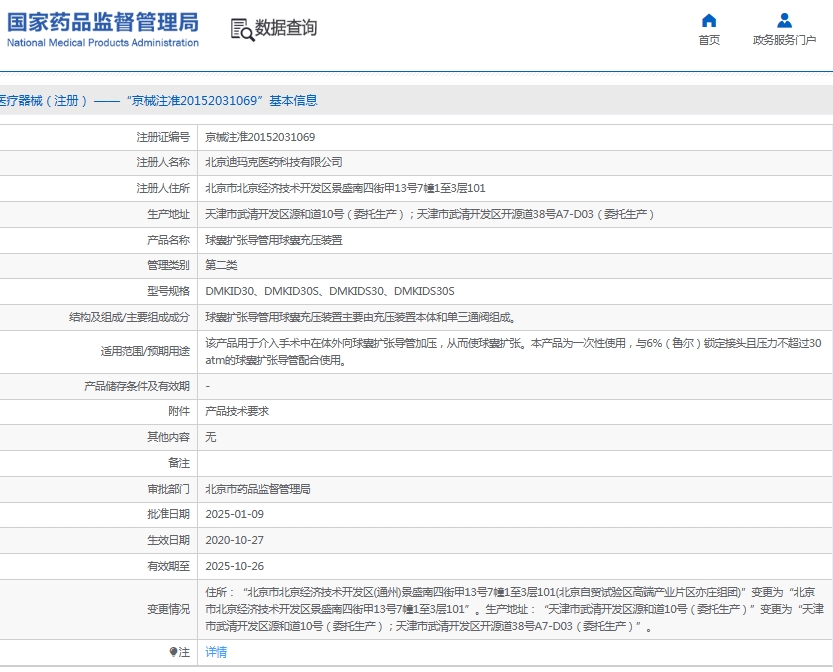Click the 结构及组成 description value
This screenshot has height=672, width=833.
point(360,318)
